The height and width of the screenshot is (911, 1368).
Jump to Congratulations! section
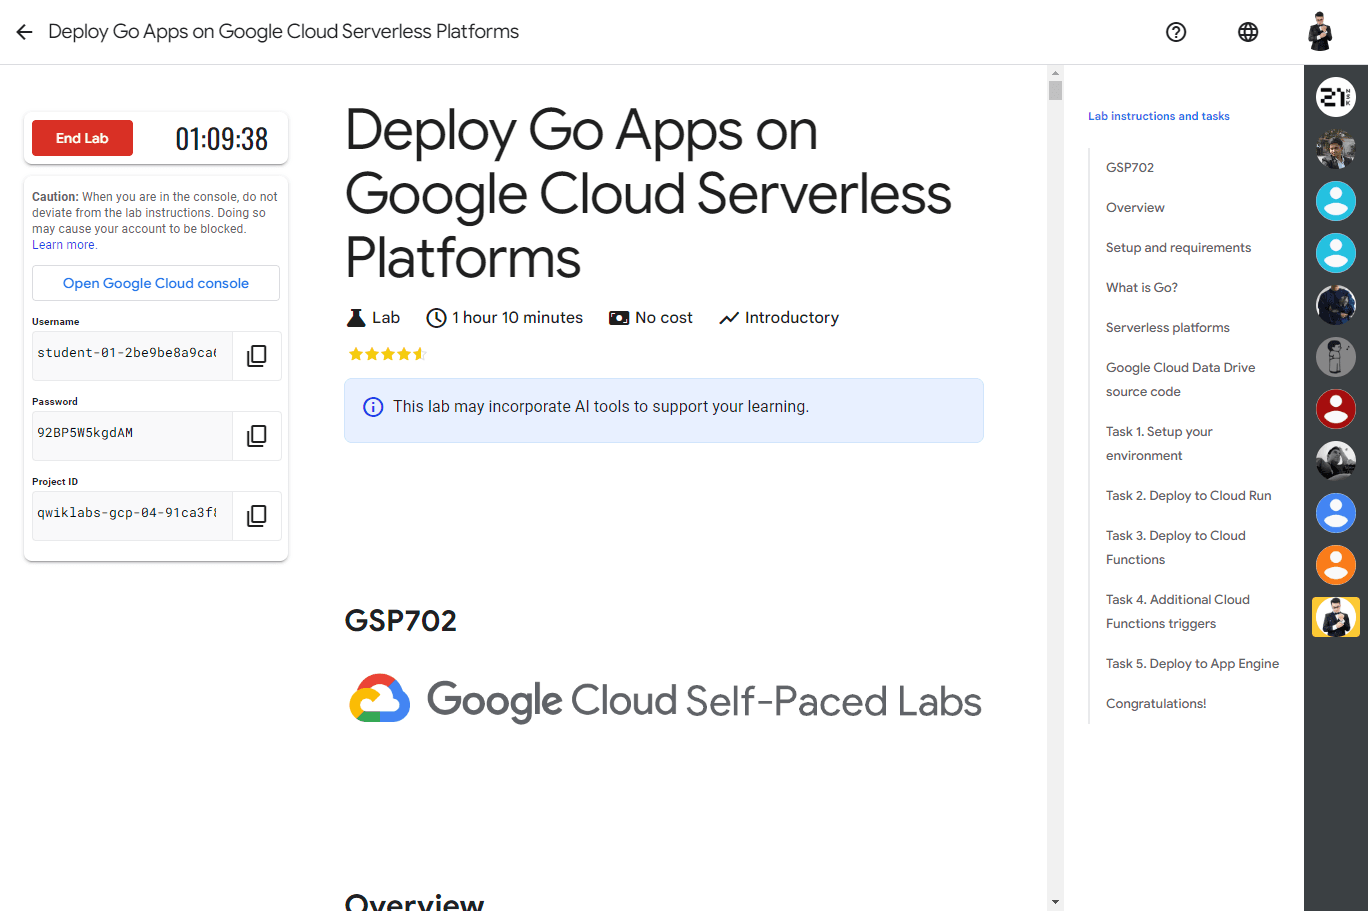[x=1156, y=704]
